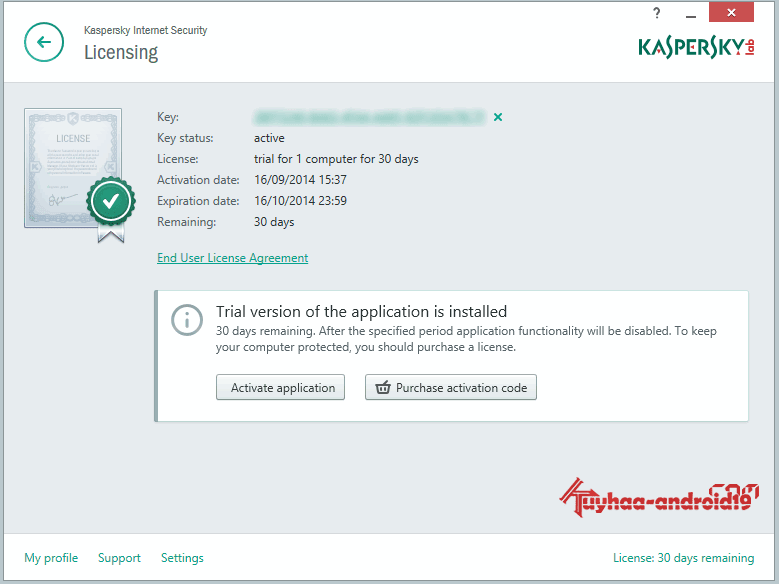Click 'Kaspersky Internet Security' header text
This screenshot has height=584, width=779.
(x=146, y=30)
